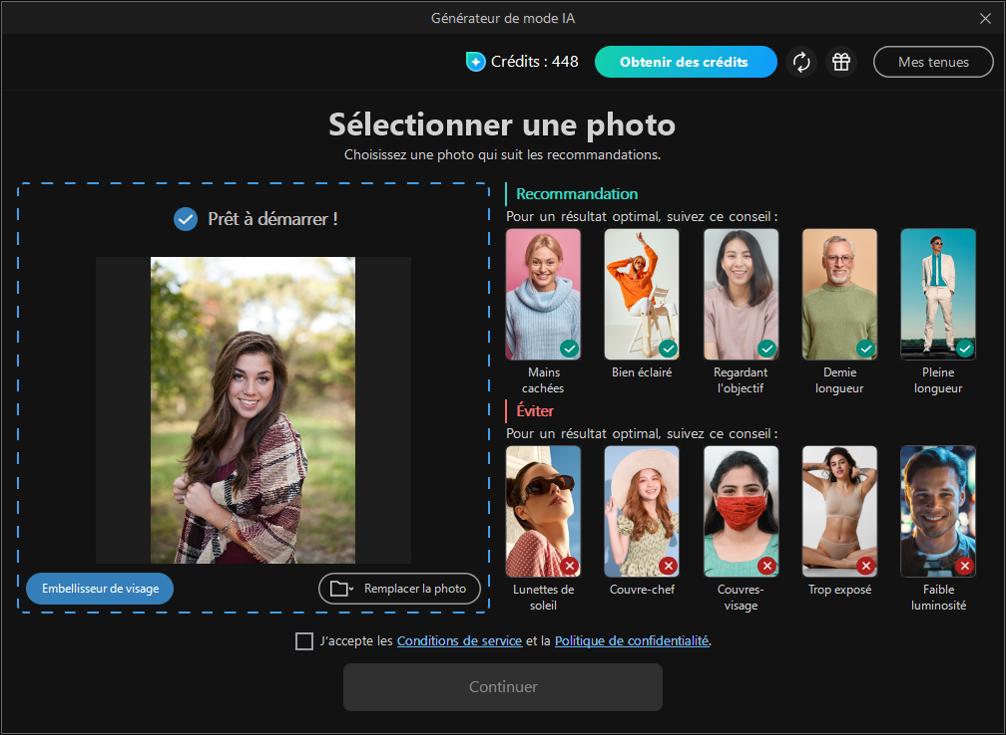The image size is (1006, 735).
Task: Click the refresh credits icon
Action: [801, 62]
